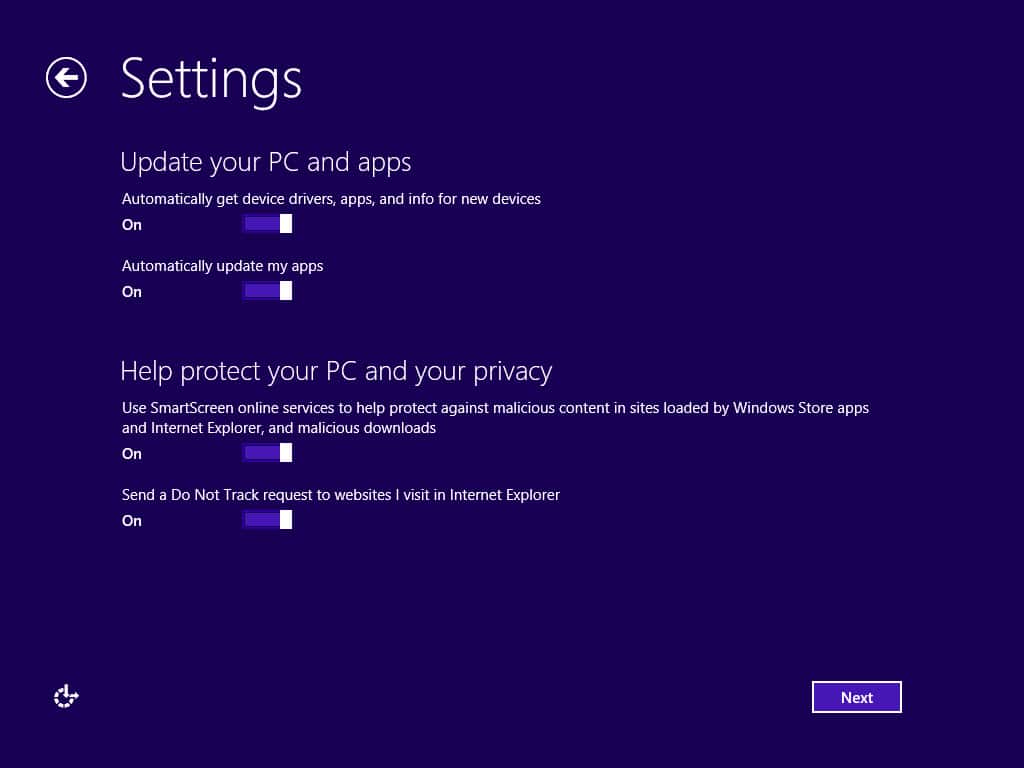The height and width of the screenshot is (768, 1024).
Task: Click the Settings page title
Action: [211, 79]
